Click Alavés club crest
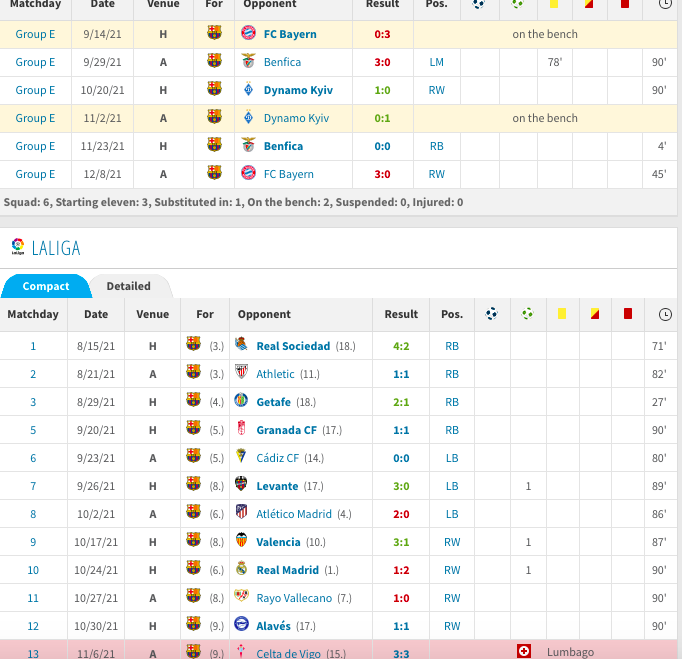 (x=241, y=624)
